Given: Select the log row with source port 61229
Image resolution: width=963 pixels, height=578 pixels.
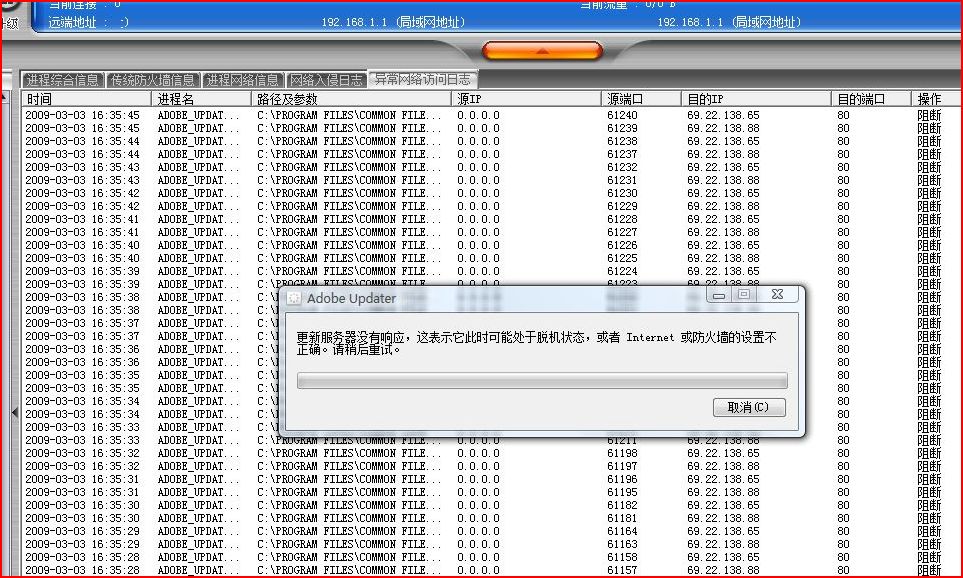Looking at the screenshot, I should (491, 206).
